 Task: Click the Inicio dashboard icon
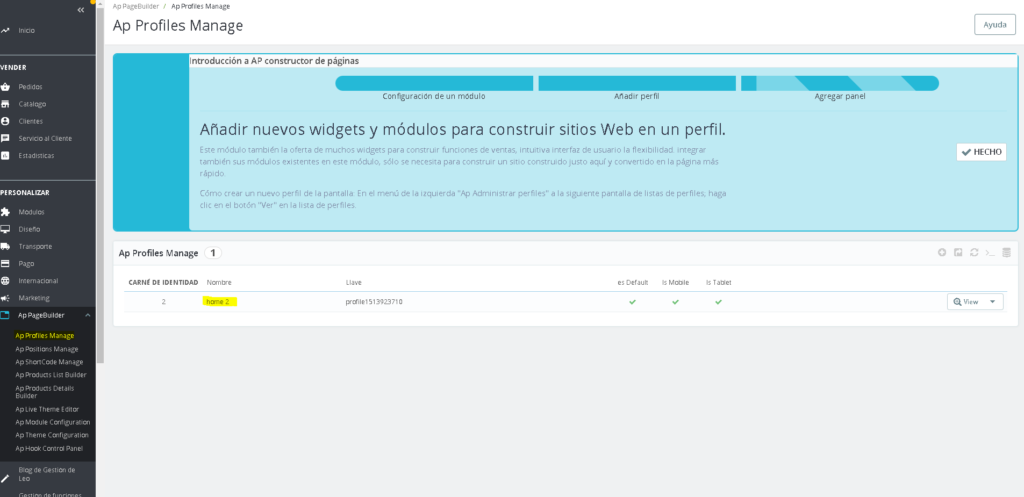coord(5,31)
